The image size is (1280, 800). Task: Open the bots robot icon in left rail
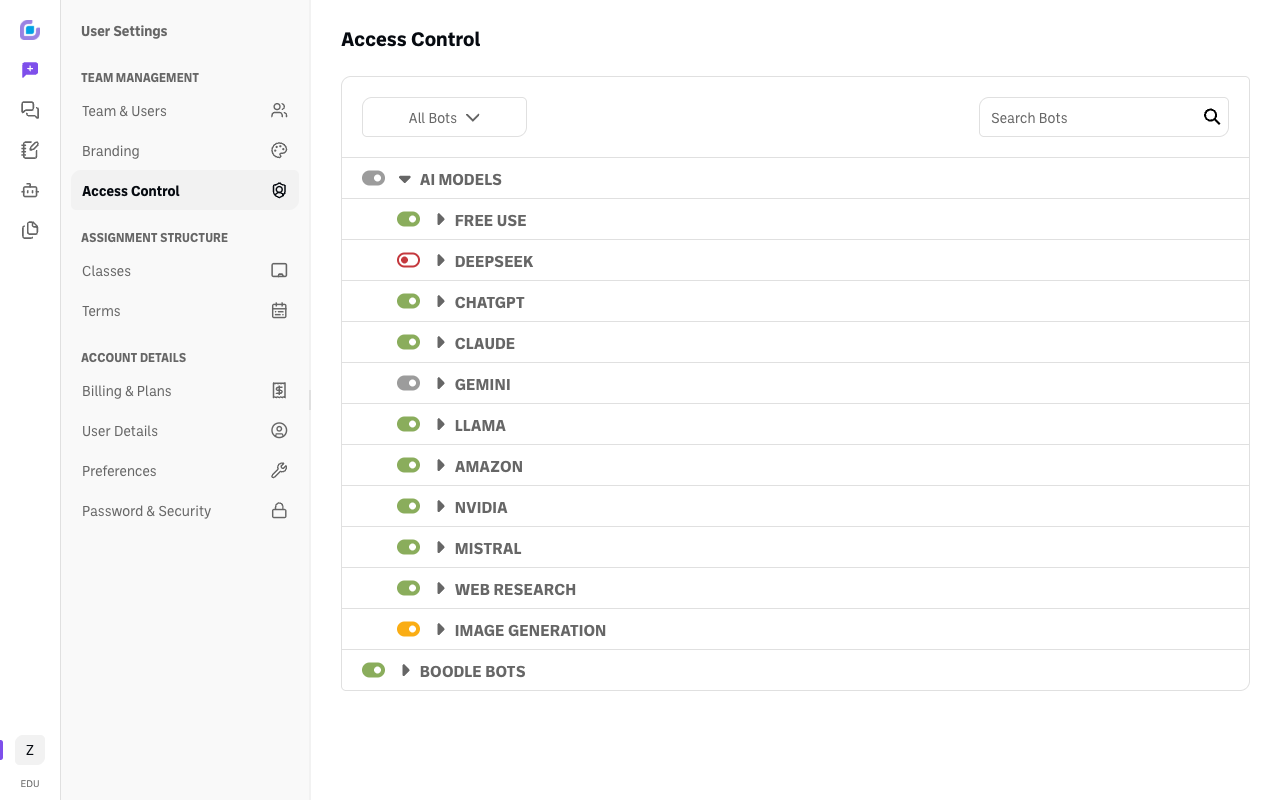pos(30,190)
